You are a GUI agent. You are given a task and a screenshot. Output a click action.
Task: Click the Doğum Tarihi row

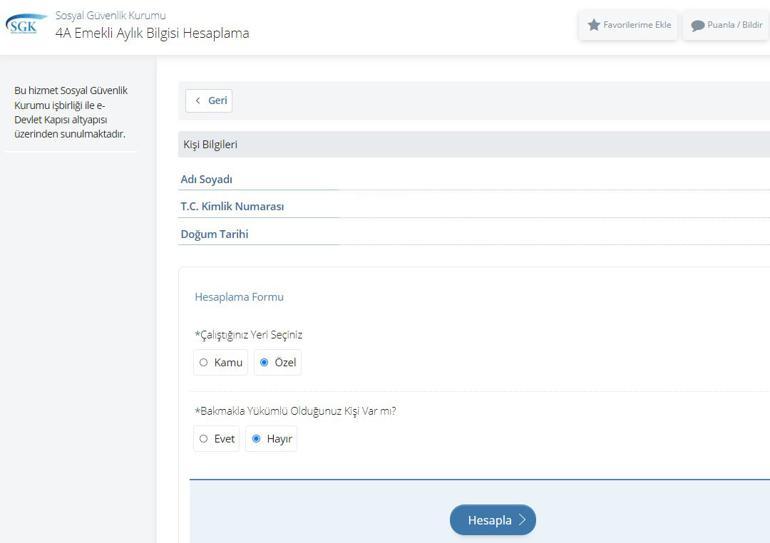tap(214, 234)
